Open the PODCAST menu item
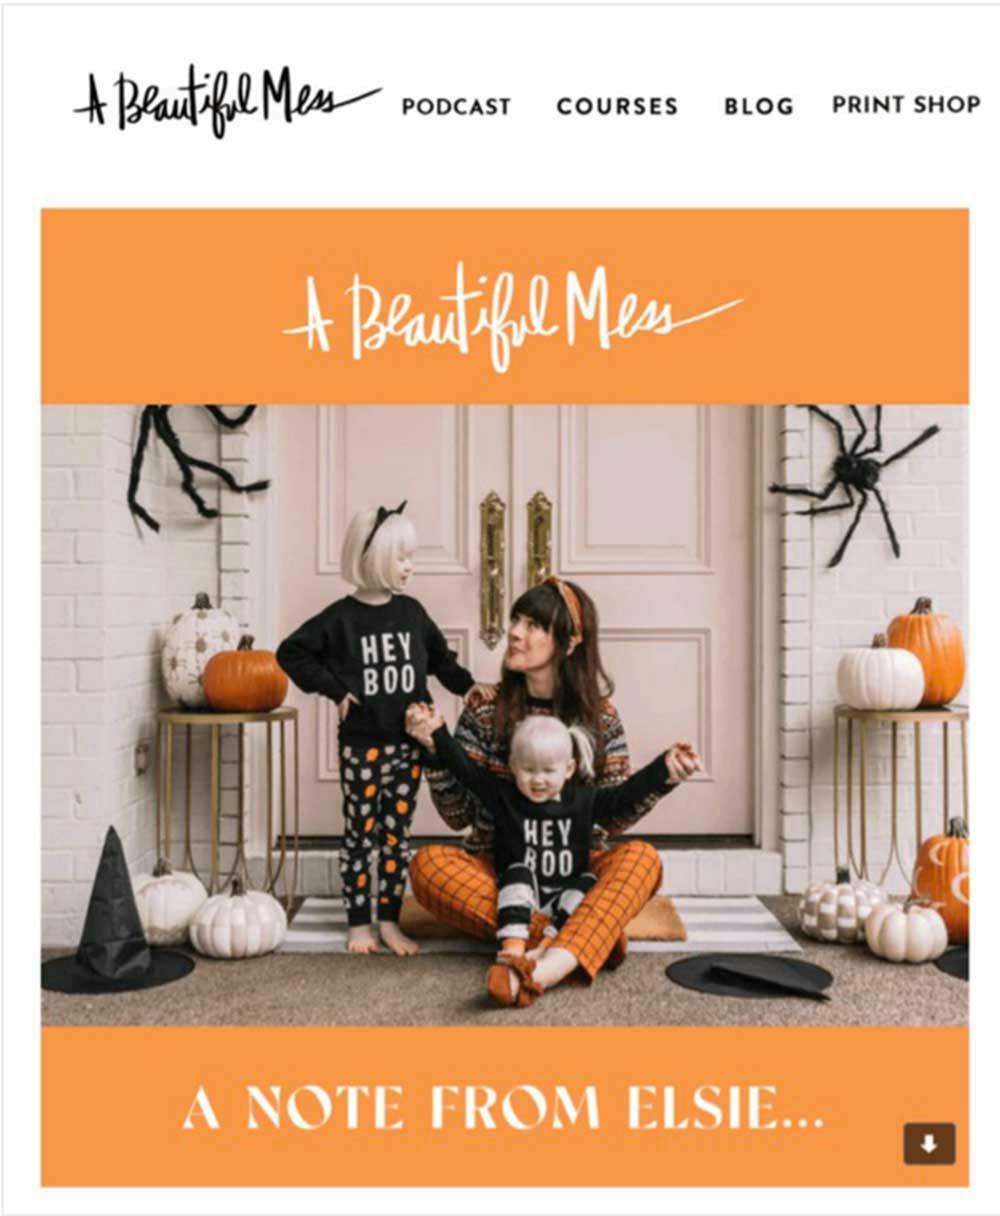Image resolution: width=1000 pixels, height=1216 pixels. [x=456, y=106]
